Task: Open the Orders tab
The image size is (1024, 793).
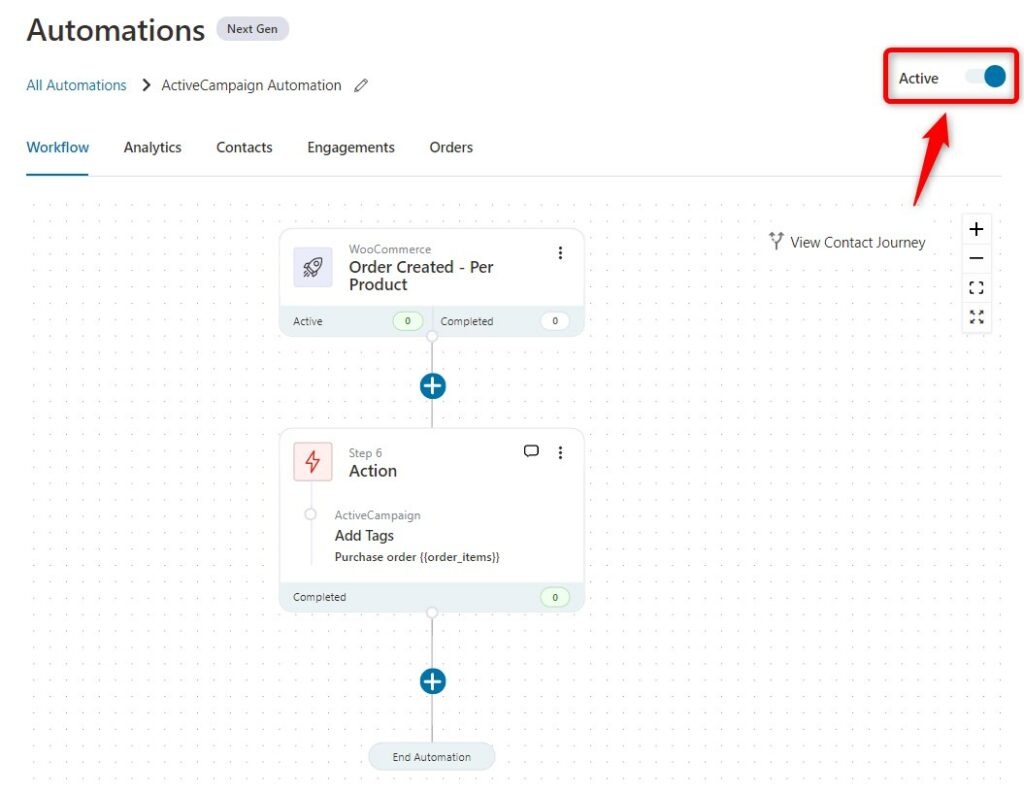Action: click(451, 148)
